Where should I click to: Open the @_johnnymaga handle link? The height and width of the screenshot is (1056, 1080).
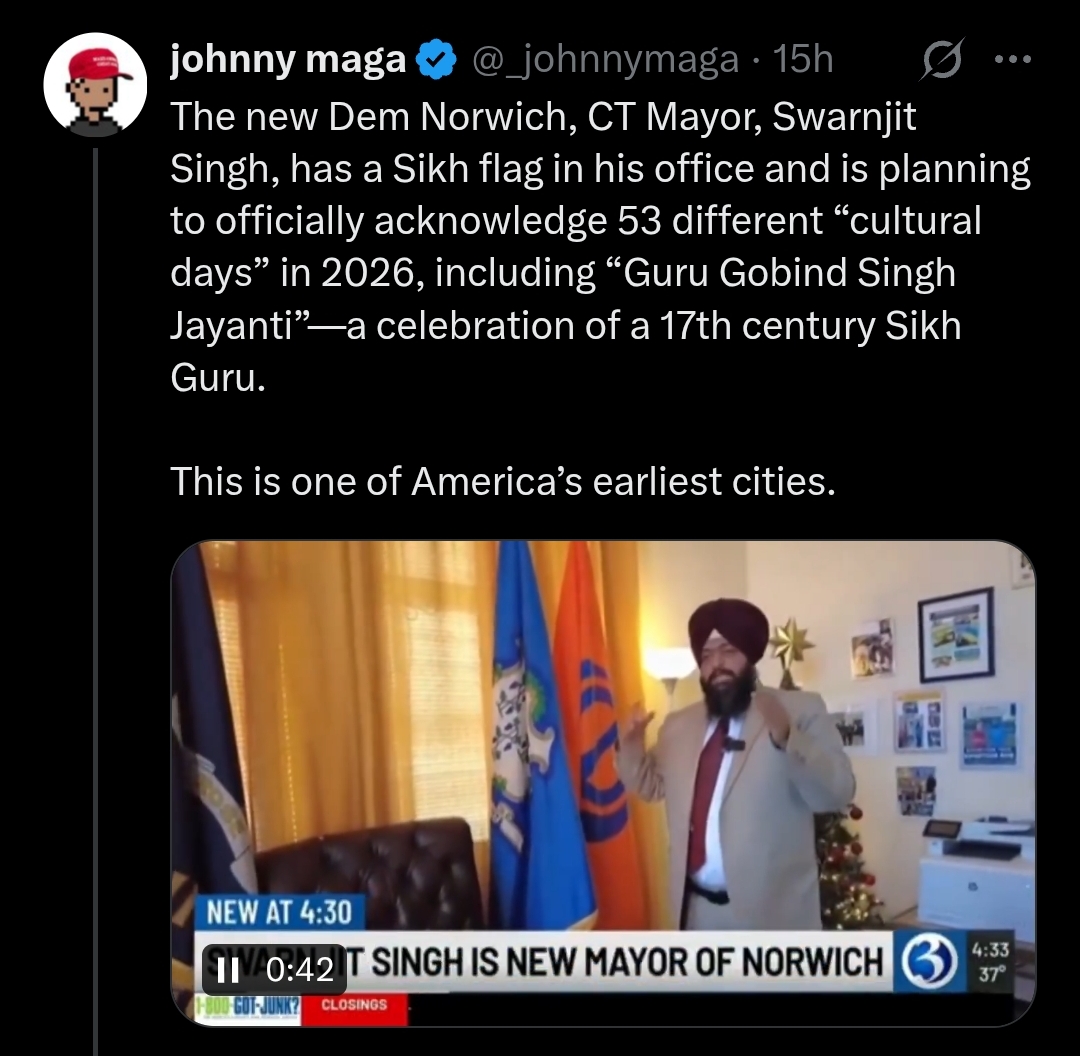point(605,60)
